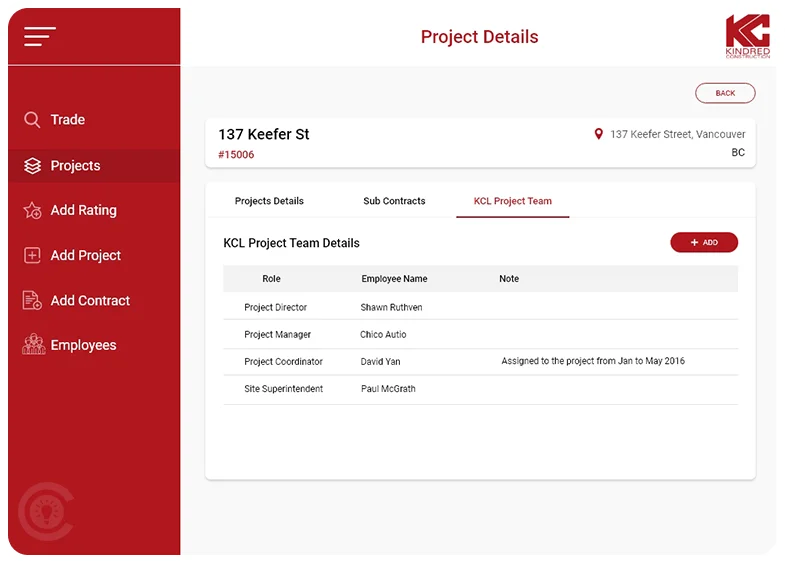This screenshot has height=563, width=785.
Task: Switch to the Projects Details tab
Action: point(269,201)
